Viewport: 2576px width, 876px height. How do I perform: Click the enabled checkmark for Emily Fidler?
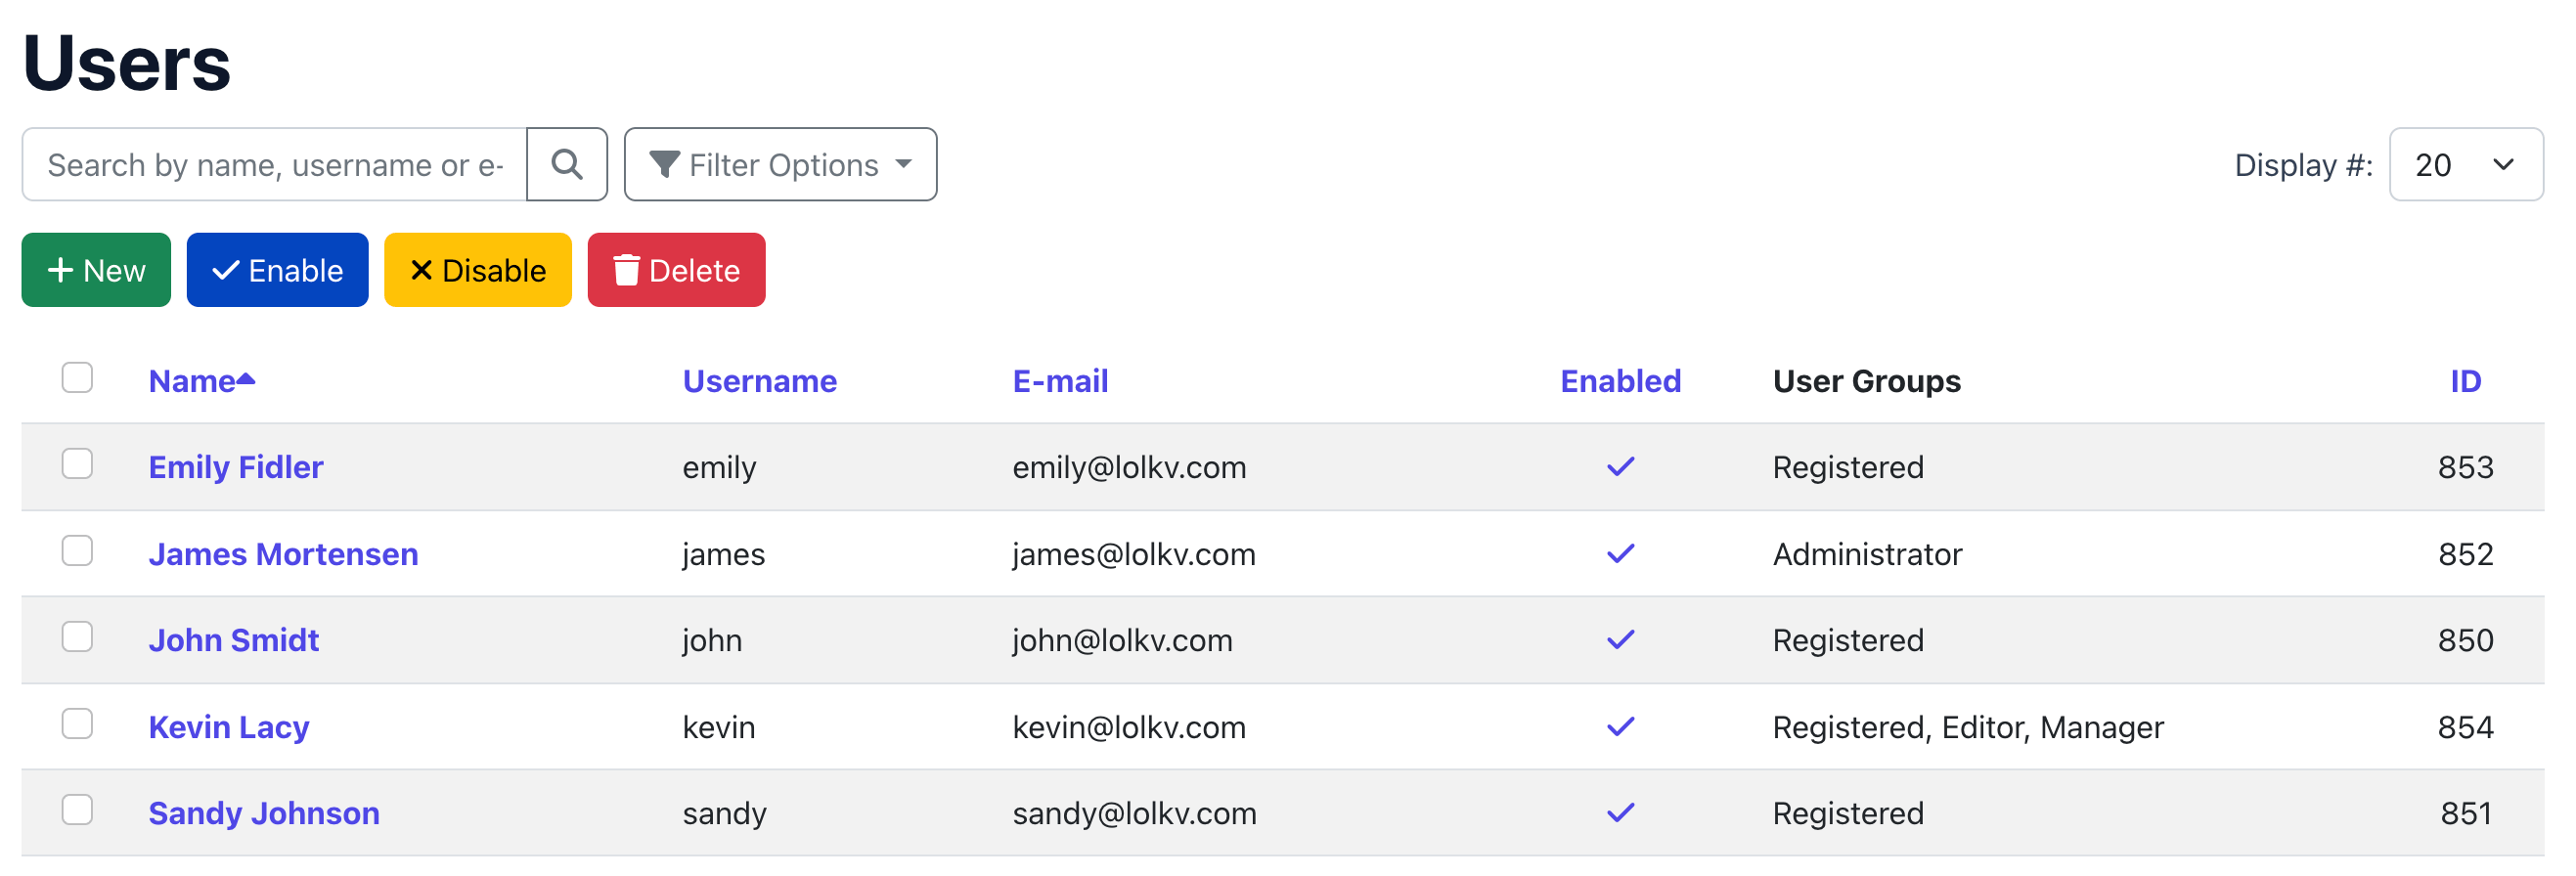pos(1620,466)
